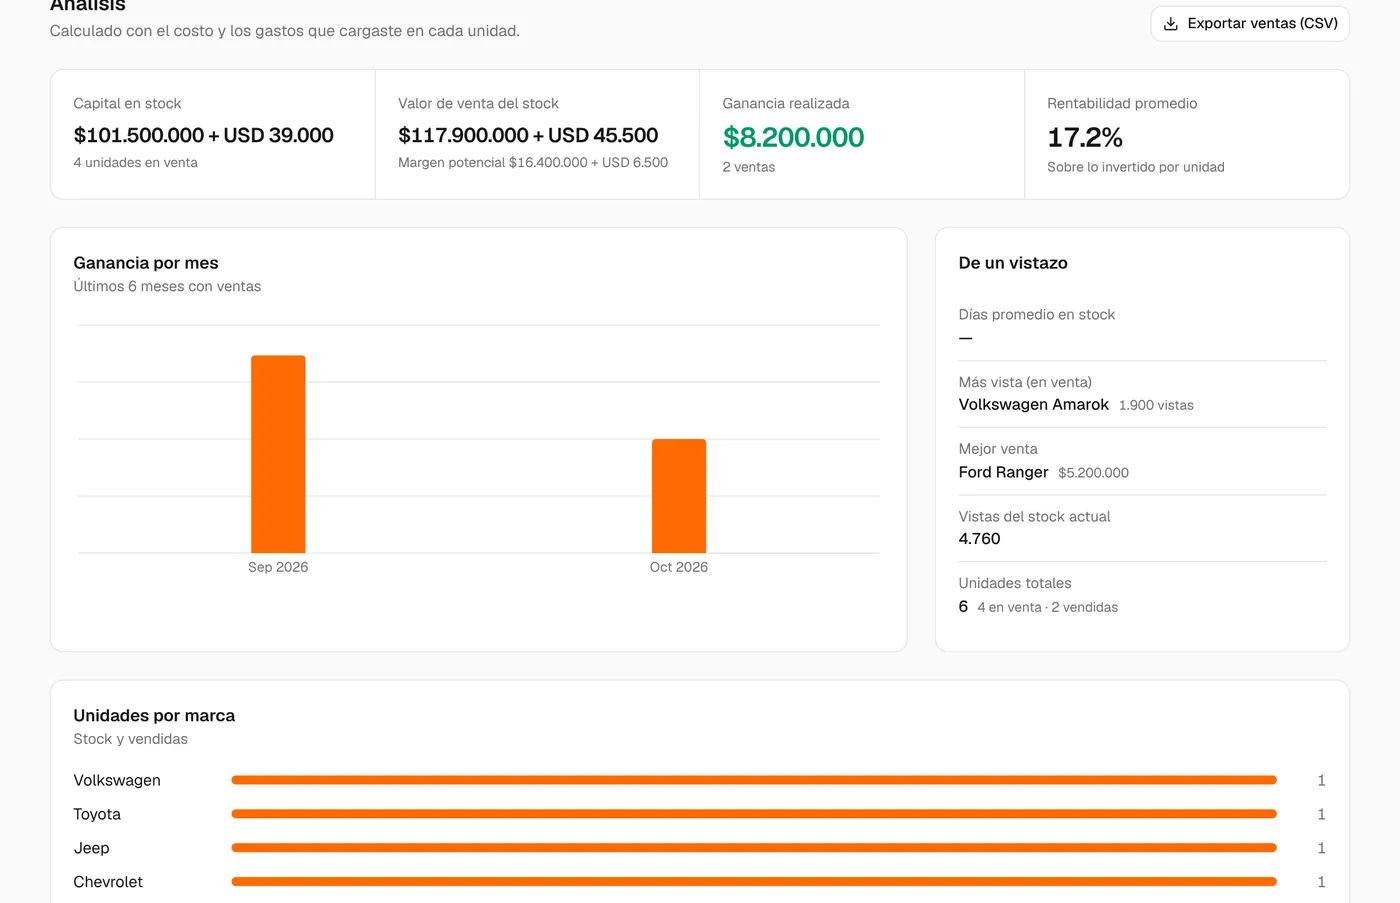The height and width of the screenshot is (903, 1400).
Task: Click the Unidades totales label
Action: tap(1015, 583)
